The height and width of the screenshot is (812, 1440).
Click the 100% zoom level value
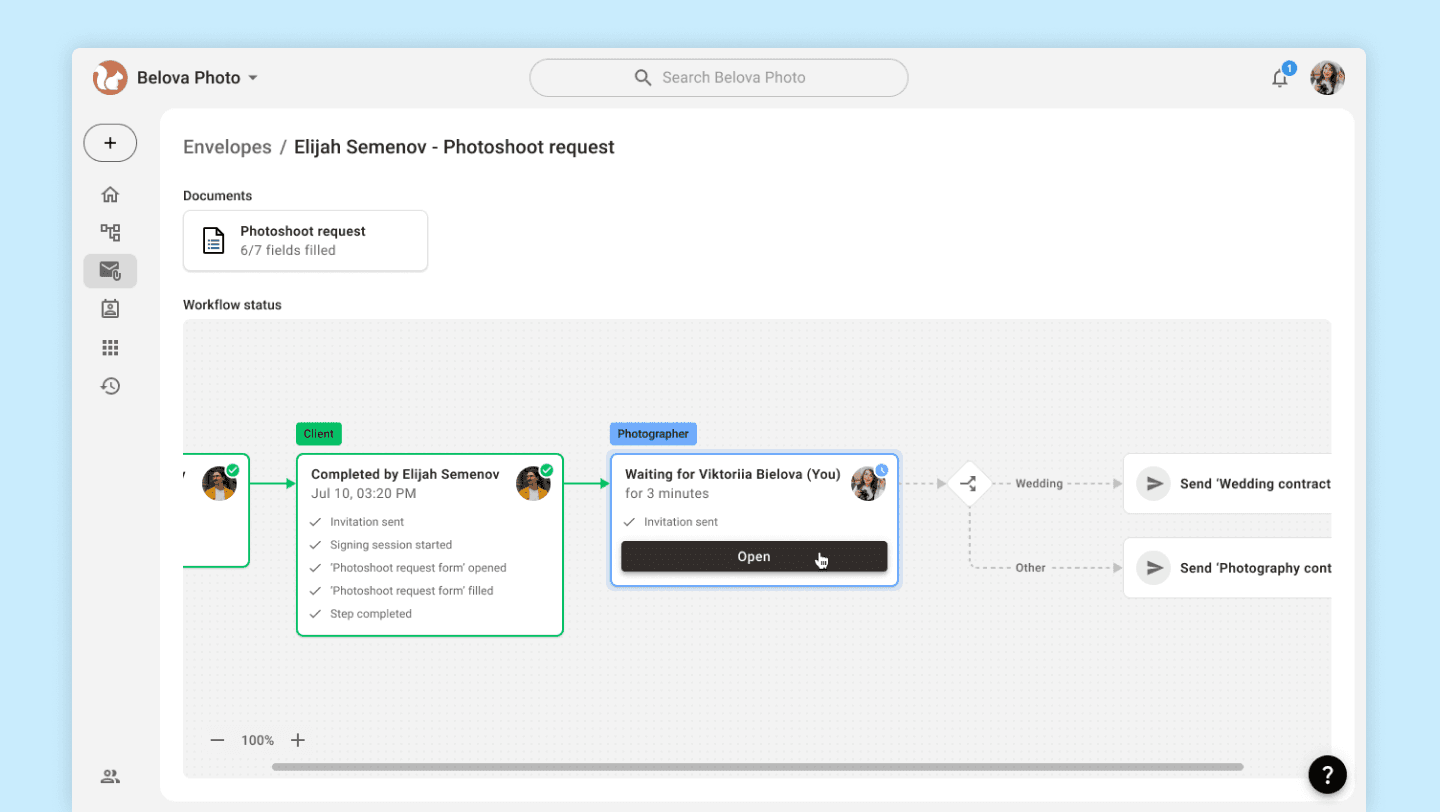(257, 741)
